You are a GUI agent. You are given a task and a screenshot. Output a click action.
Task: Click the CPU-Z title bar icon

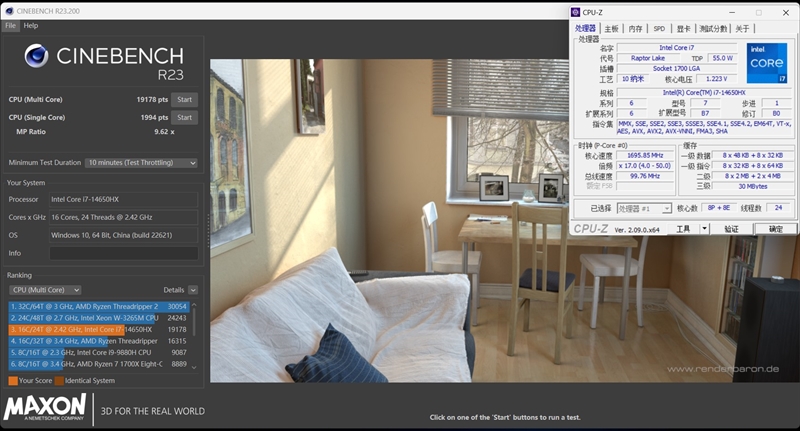tap(576, 12)
